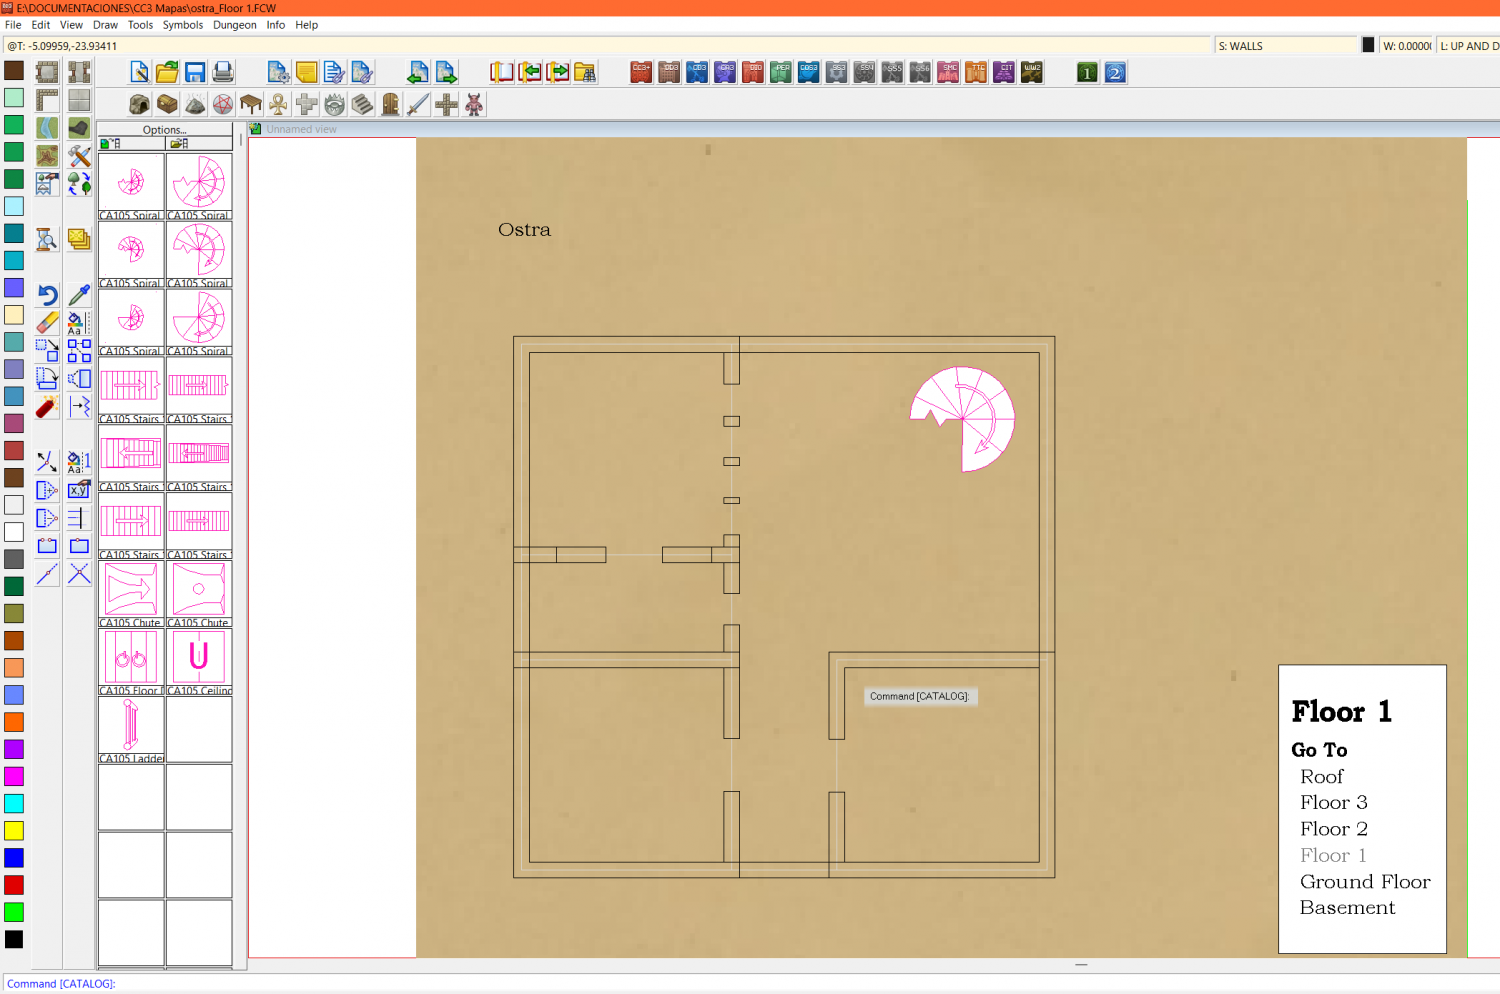Open the layer selector showing UP AND D
The image size is (1500, 994).
pyautogui.click(x=1468, y=46)
